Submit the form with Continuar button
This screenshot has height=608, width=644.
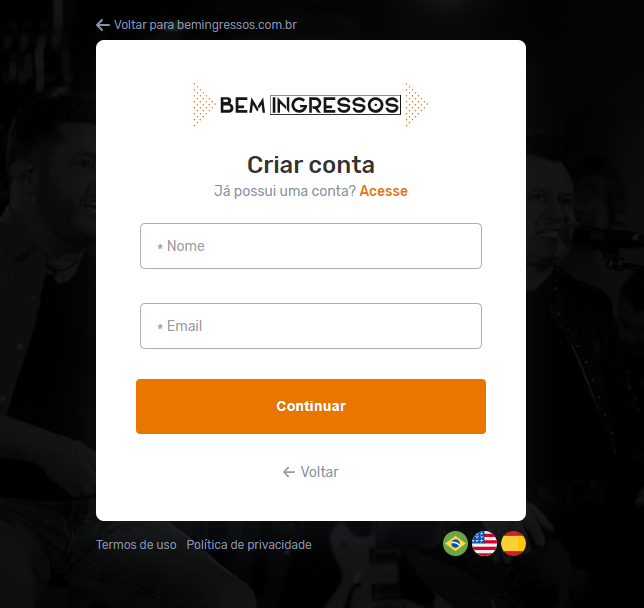[311, 406]
